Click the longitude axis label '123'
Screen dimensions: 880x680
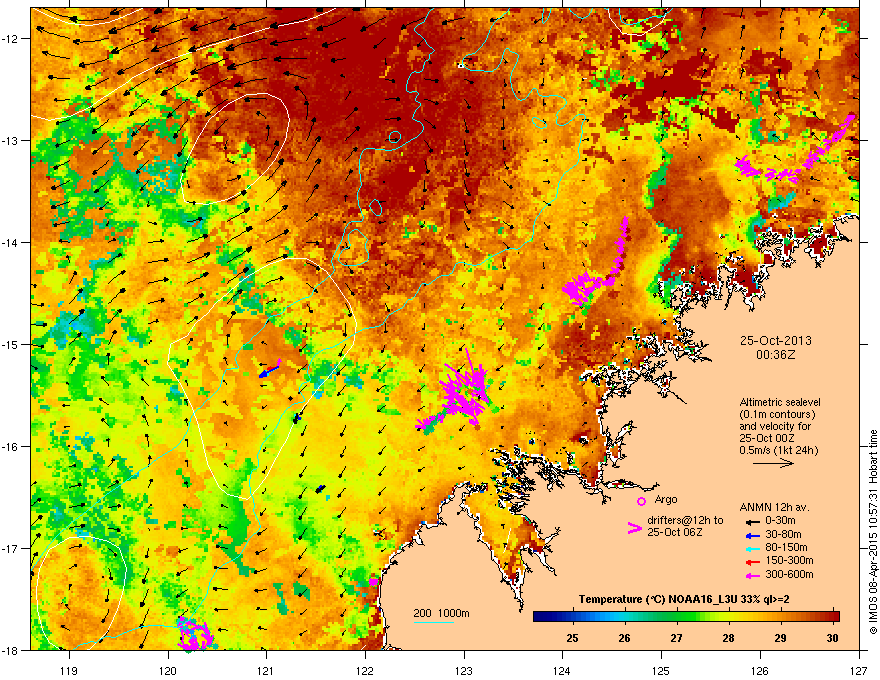pos(464,670)
